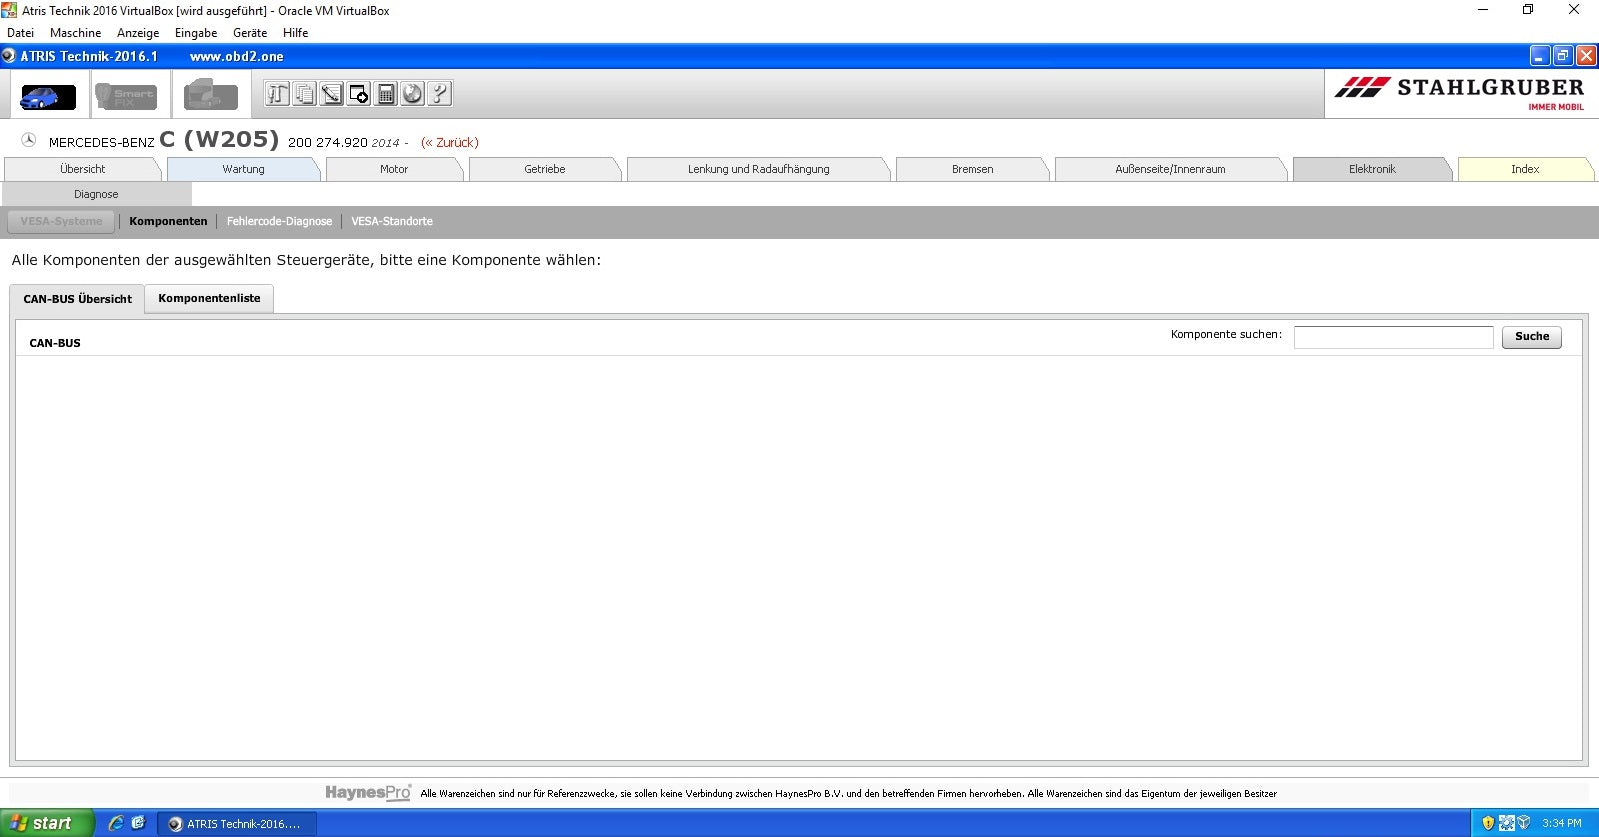Open the Elektronik tab

pos(1371,169)
